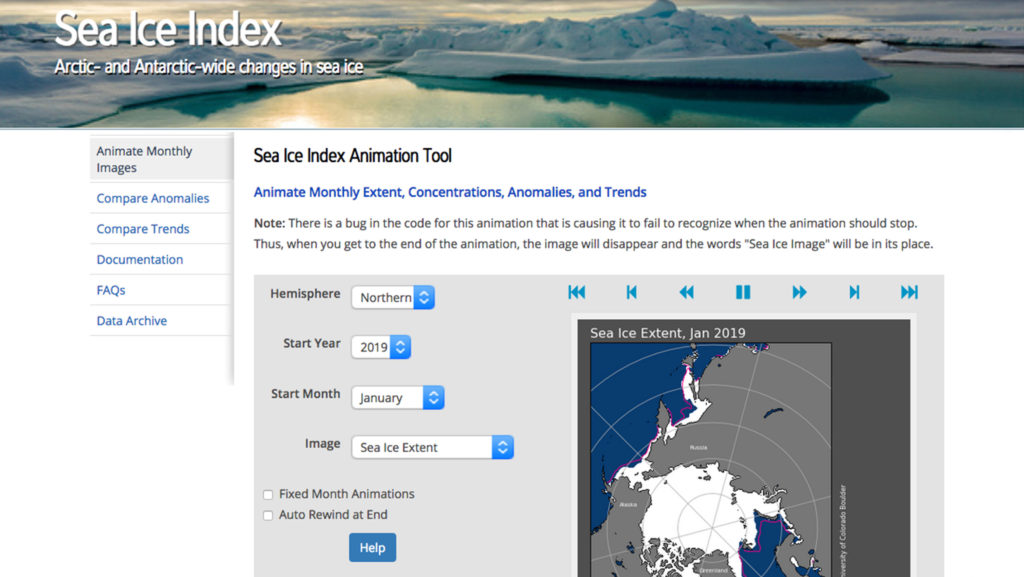Click the Arctic- and Antarctic-wide changes subtitle

click(x=209, y=67)
